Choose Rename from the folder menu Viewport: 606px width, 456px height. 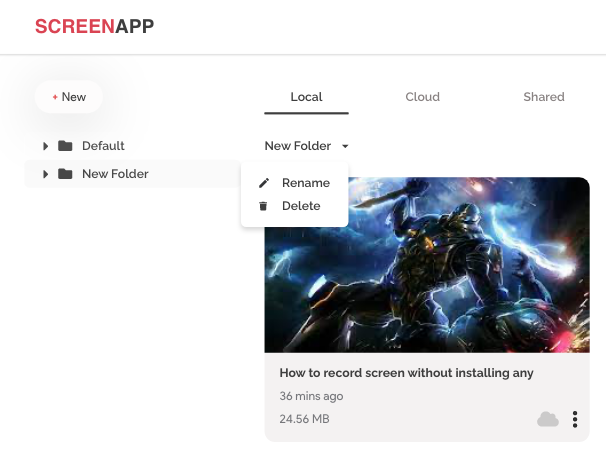[x=305, y=183]
